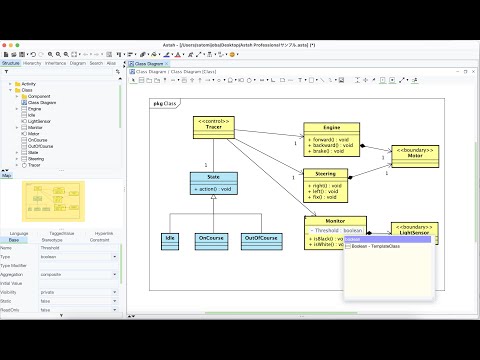Select the Motor boundary class box
This screenshot has width=480, height=360.
(x=415, y=156)
